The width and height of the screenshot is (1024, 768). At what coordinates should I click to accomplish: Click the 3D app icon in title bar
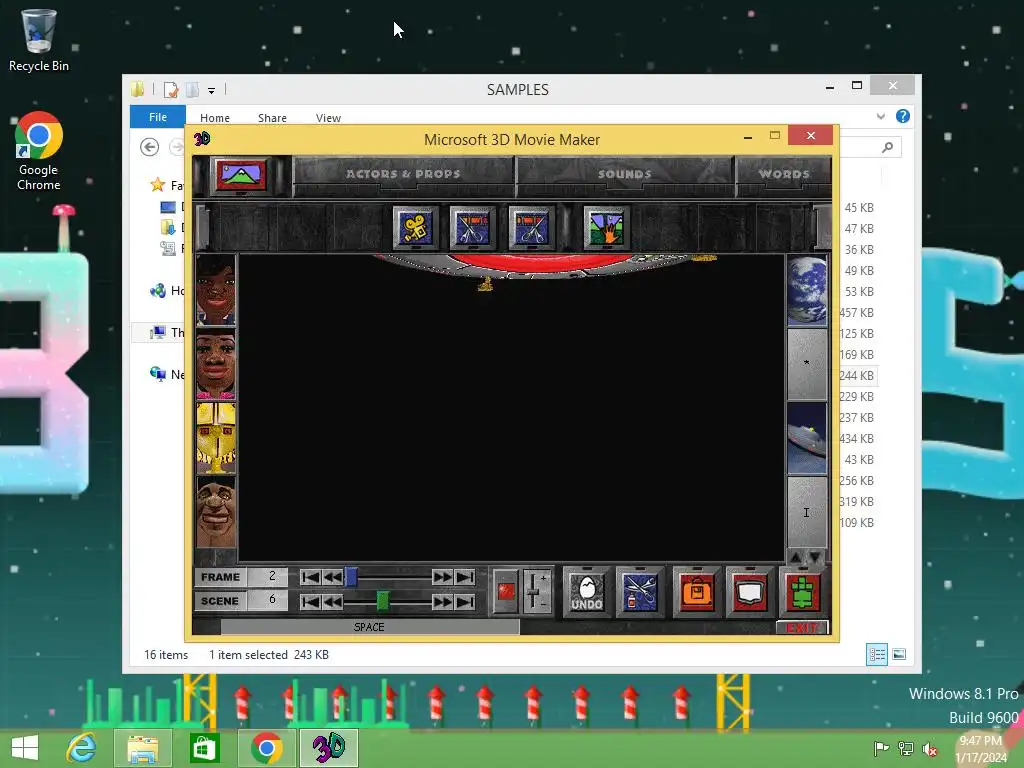pyautogui.click(x=202, y=138)
